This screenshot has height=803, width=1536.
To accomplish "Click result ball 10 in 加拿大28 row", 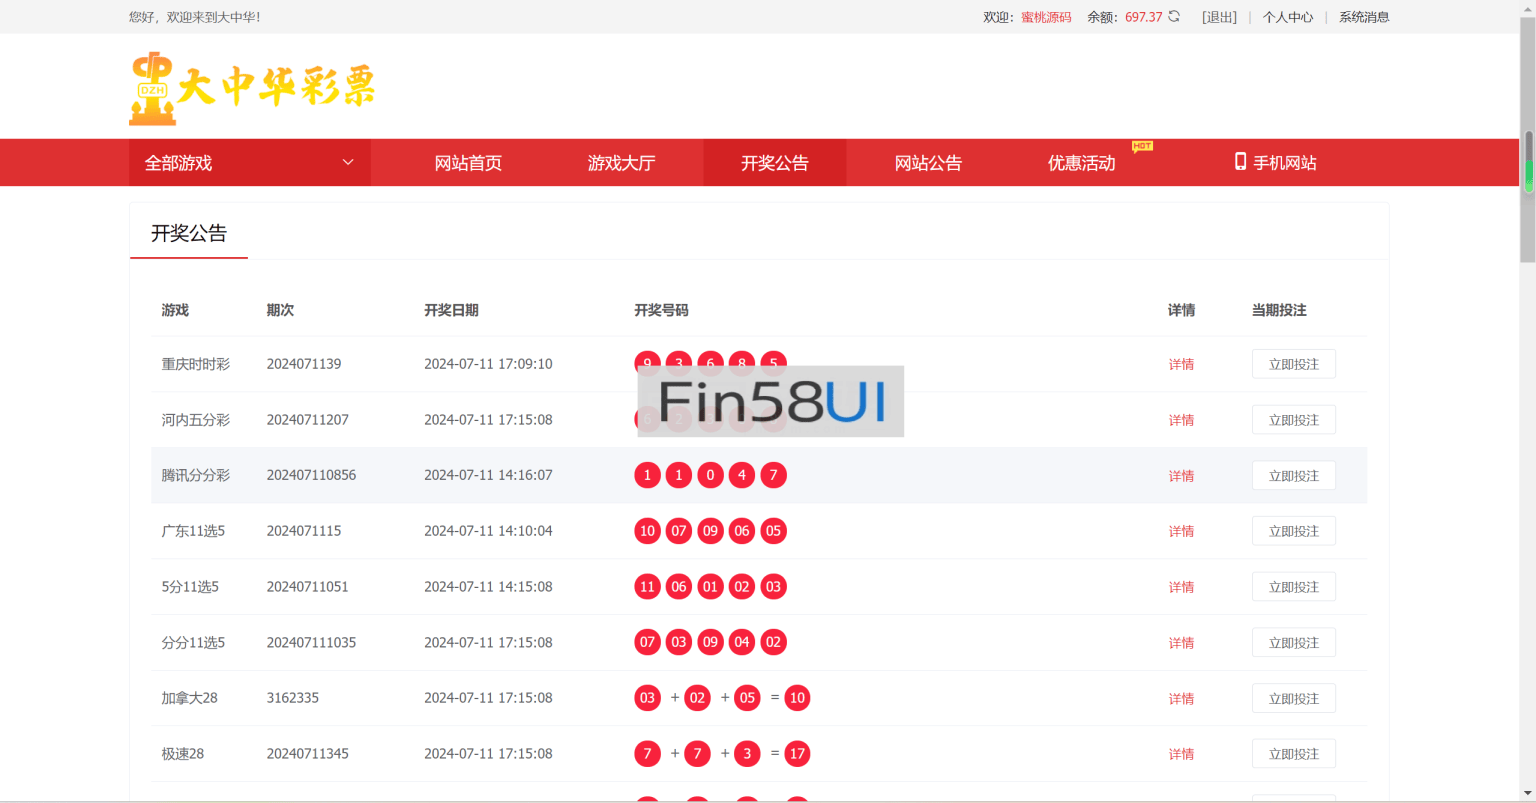I will click(797, 698).
